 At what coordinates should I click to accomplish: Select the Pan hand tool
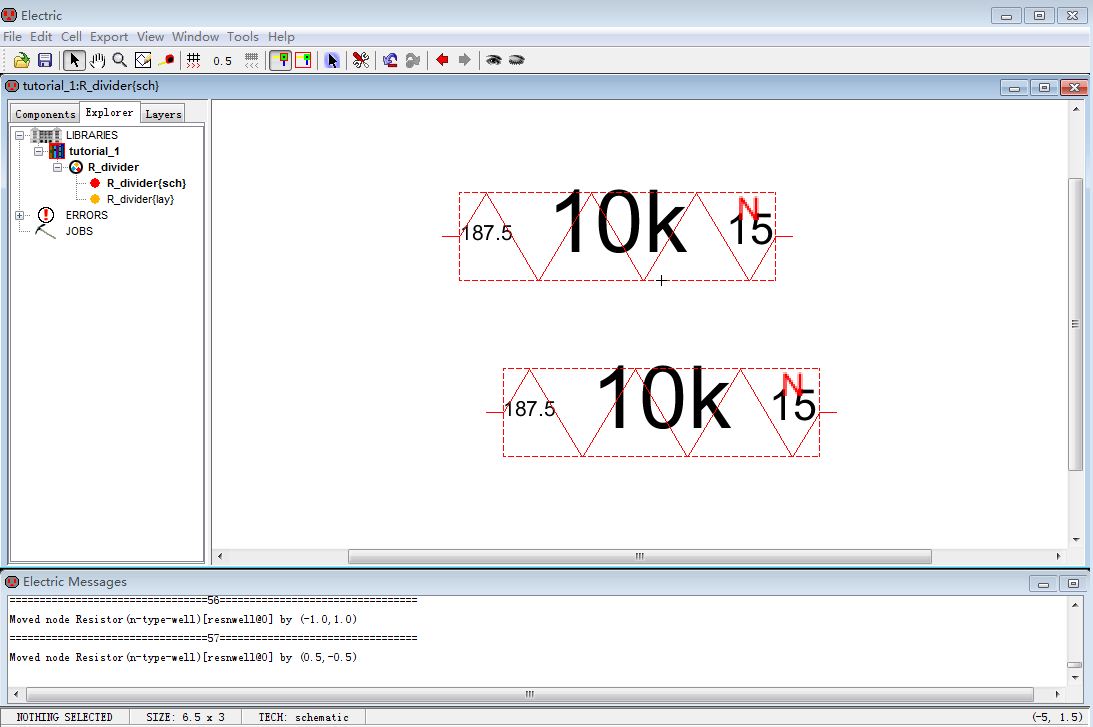point(98,60)
